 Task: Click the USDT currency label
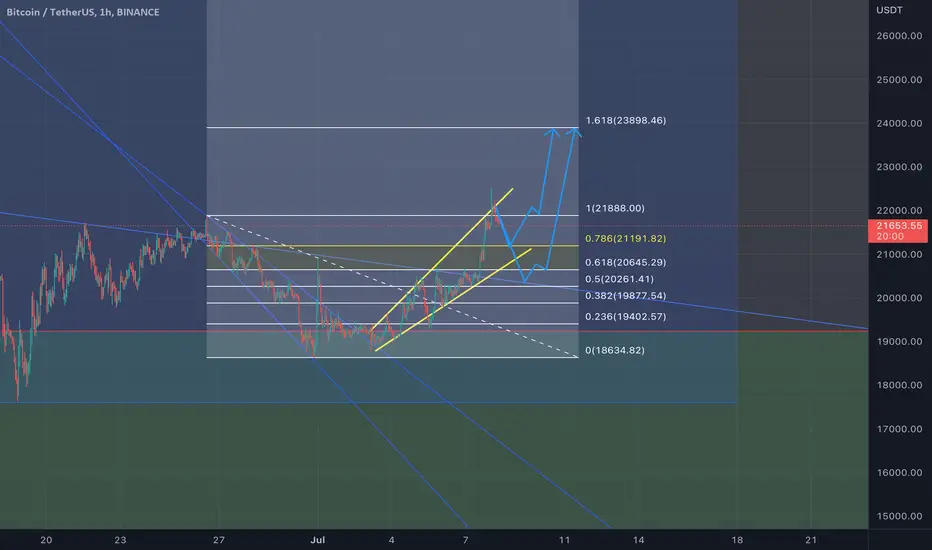(x=889, y=10)
